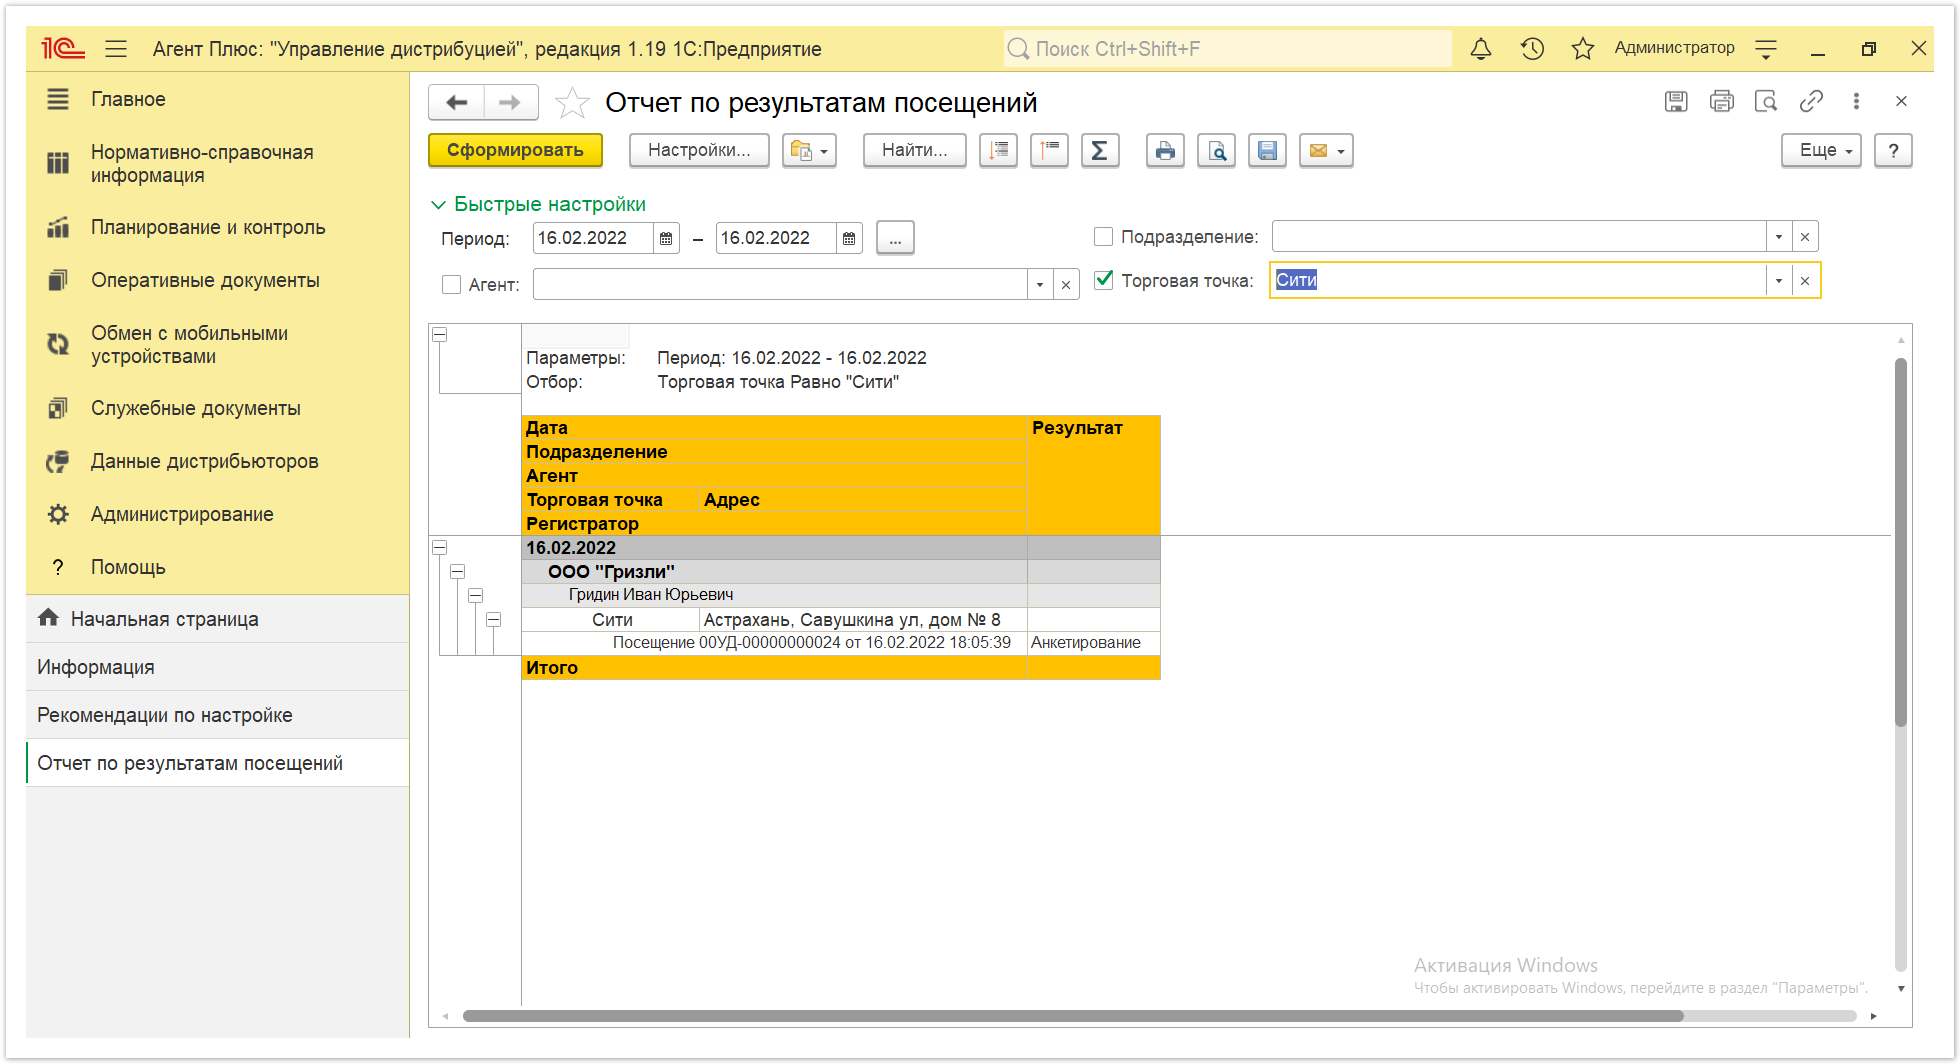1960x1064 pixels.
Task: Click the global search field Поиск
Action: click(x=1227, y=49)
